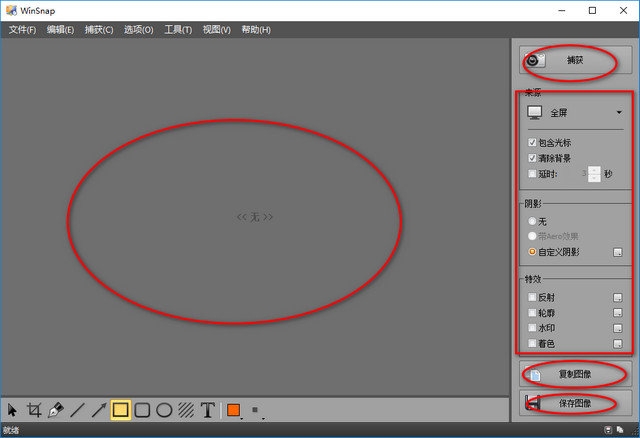Select the pen drawing tool

pos(56,410)
